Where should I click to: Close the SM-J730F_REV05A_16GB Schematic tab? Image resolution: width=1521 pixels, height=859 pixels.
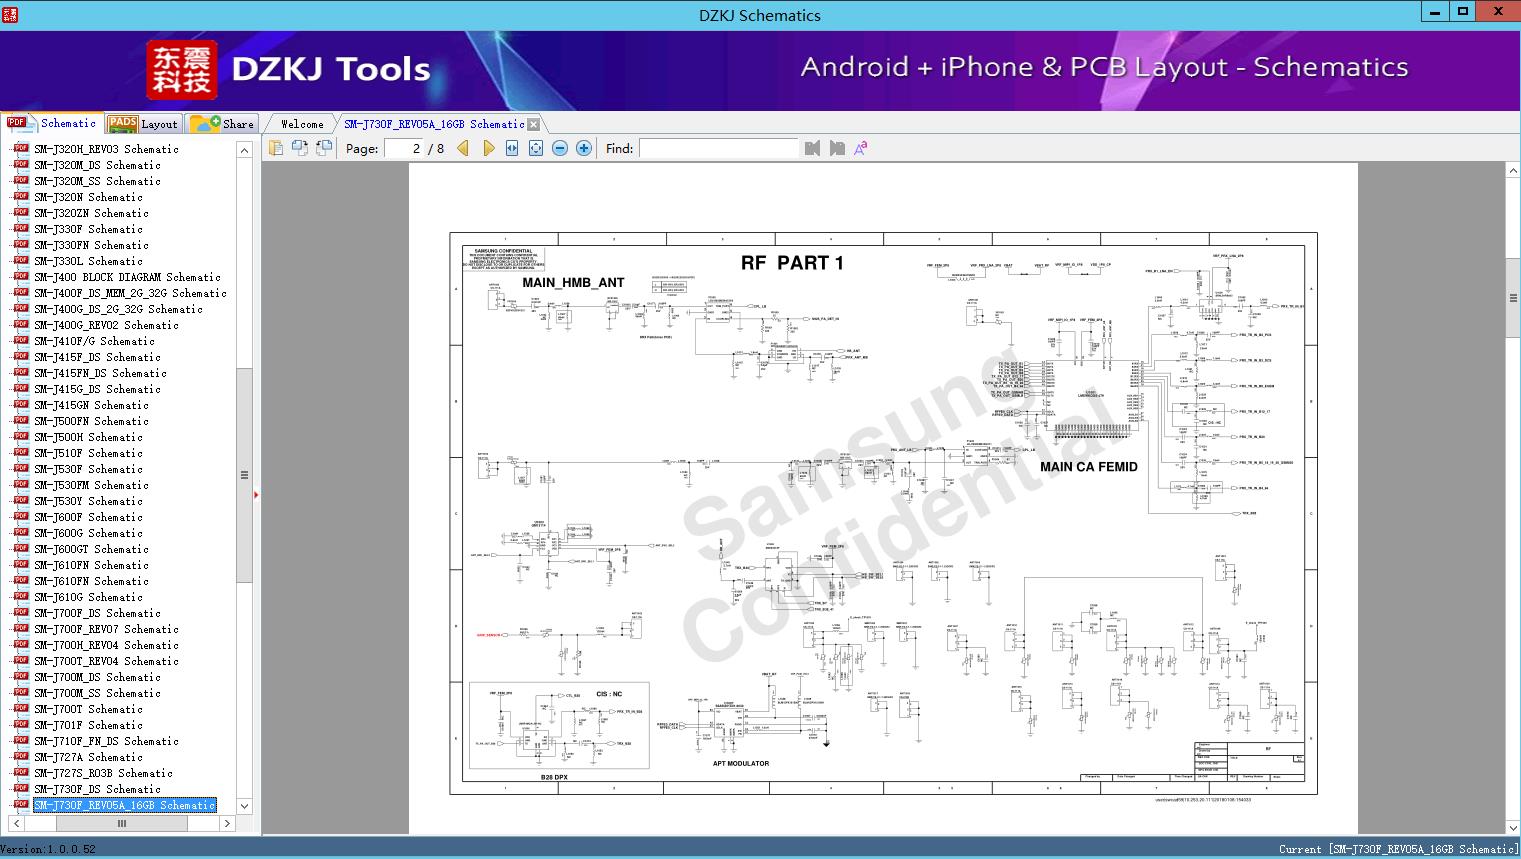pos(534,125)
